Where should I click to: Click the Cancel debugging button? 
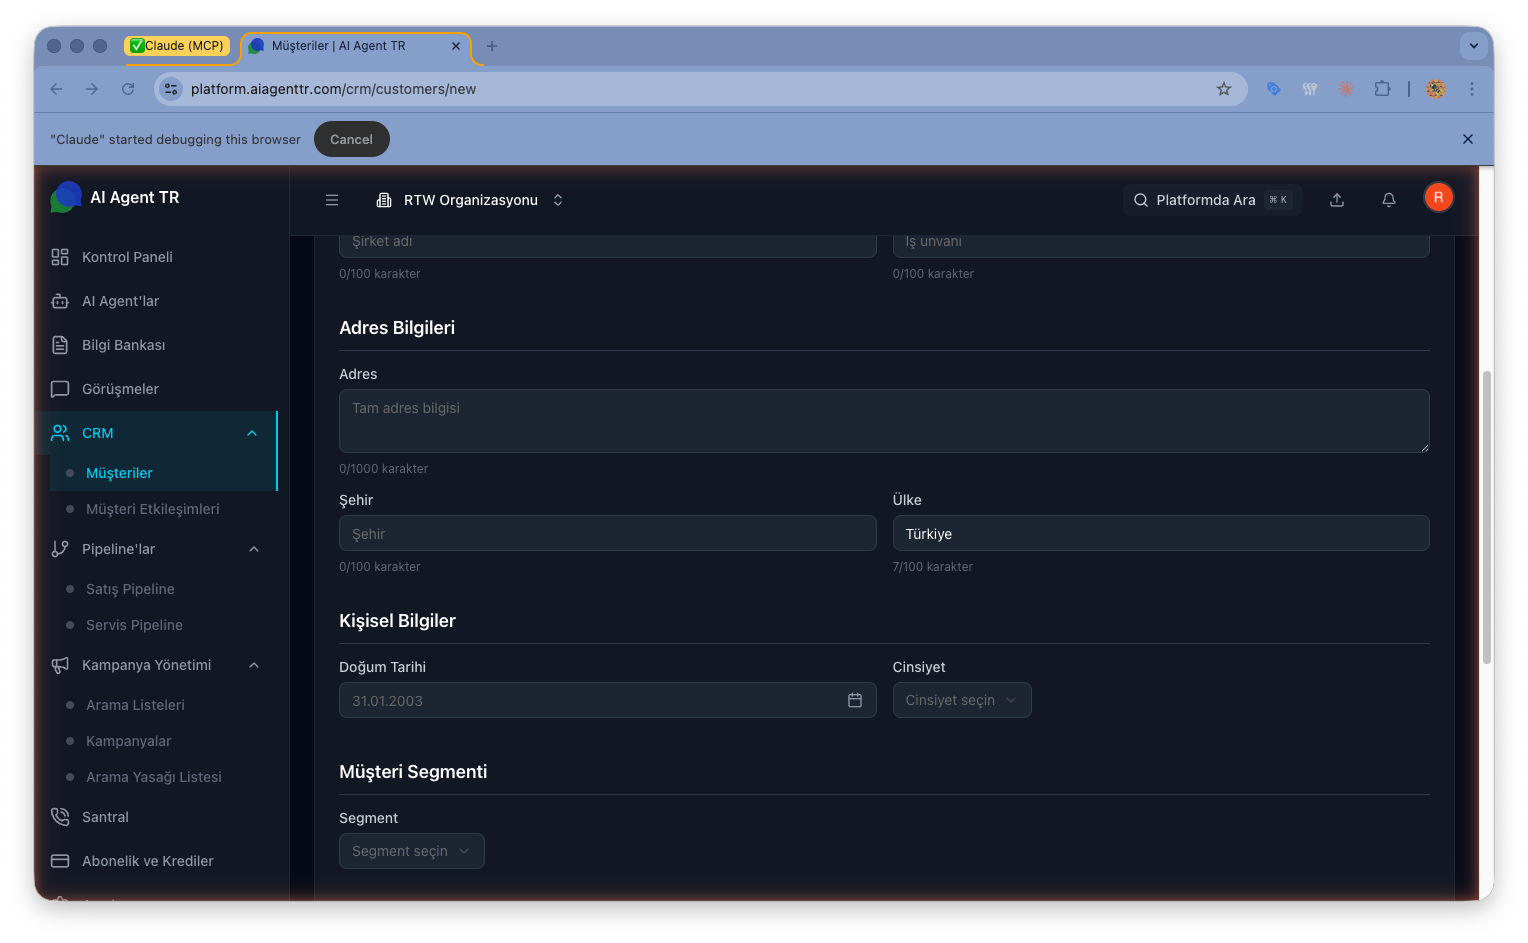pyautogui.click(x=351, y=139)
